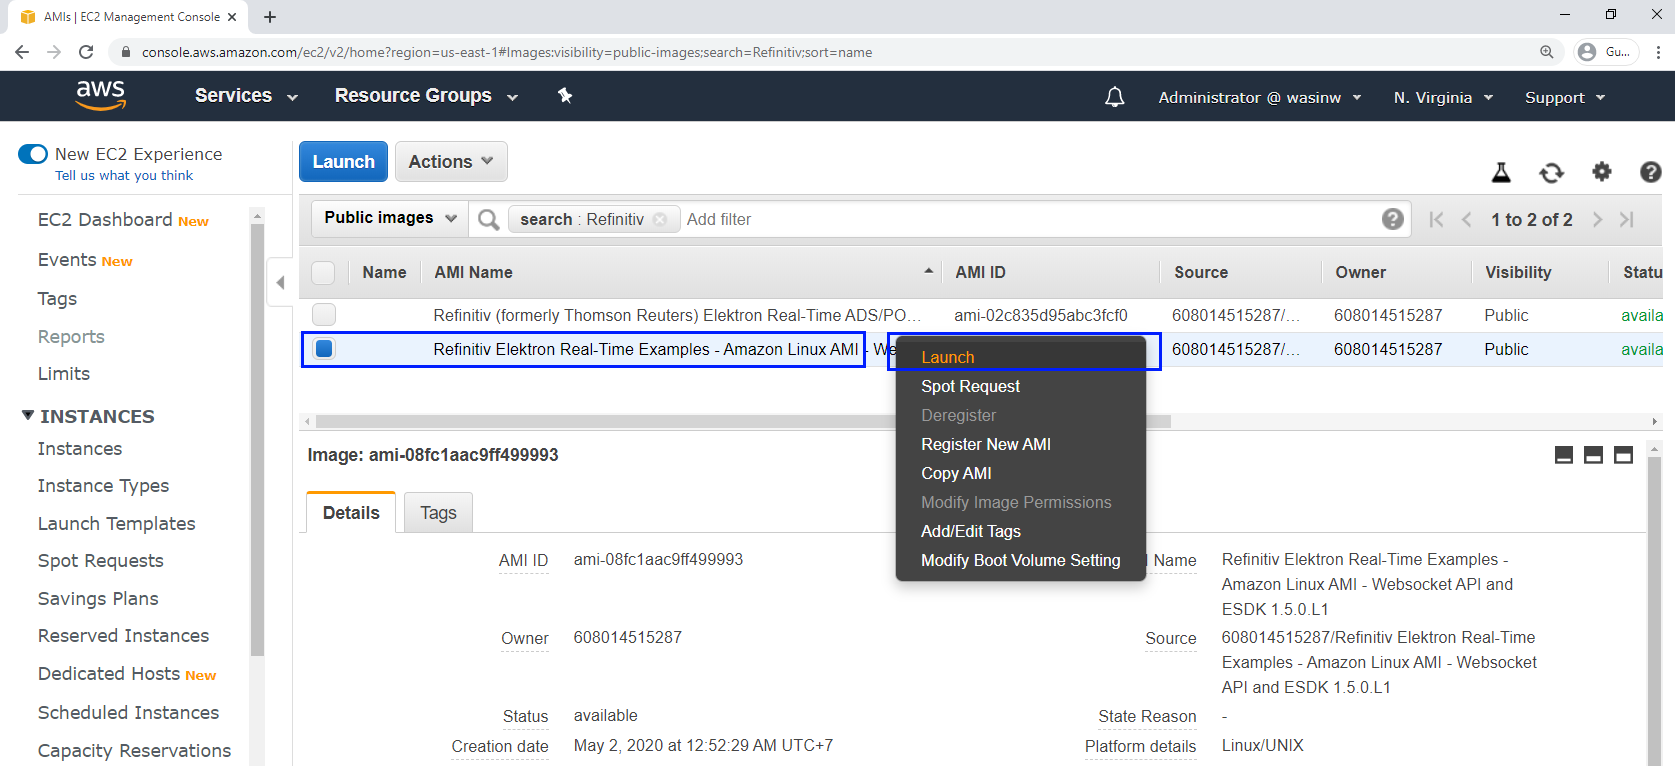The width and height of the screenshot is (1675, 766).
Task: Click the pin shortcut icon in navbar
Action: click(x=565, y=96)
